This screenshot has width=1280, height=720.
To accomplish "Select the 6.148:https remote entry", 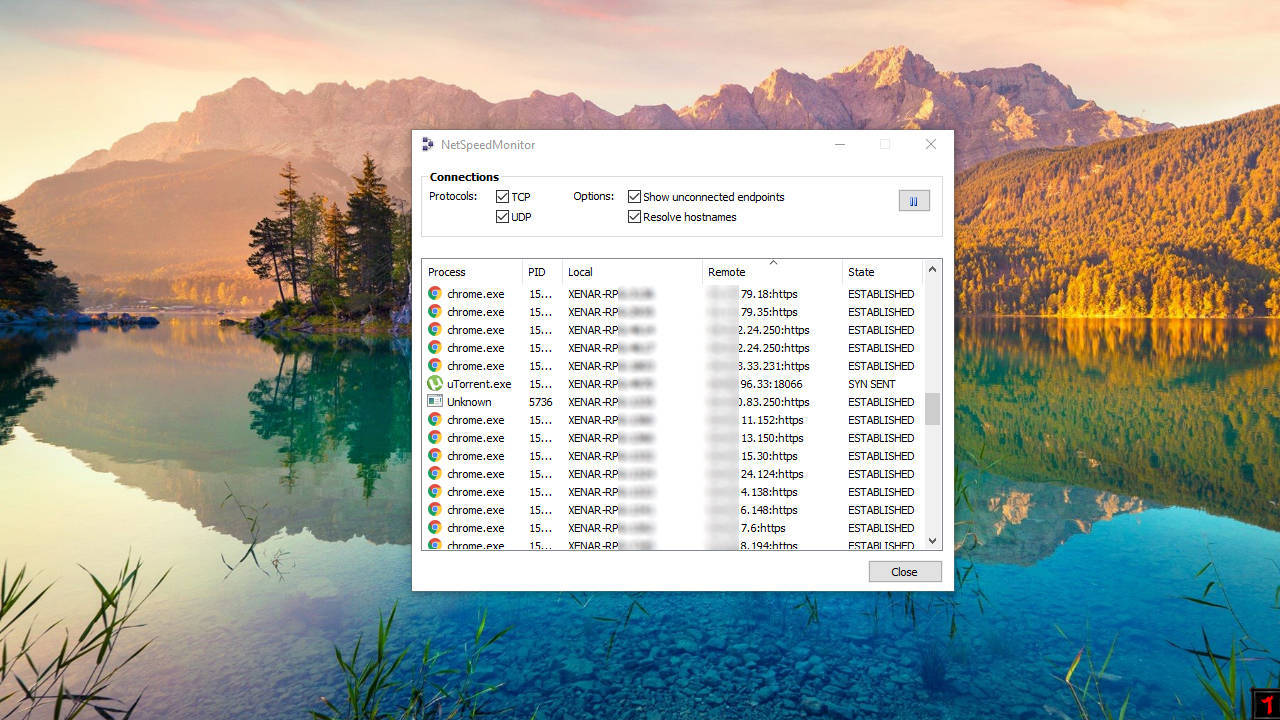I will [x=769, y=510].
